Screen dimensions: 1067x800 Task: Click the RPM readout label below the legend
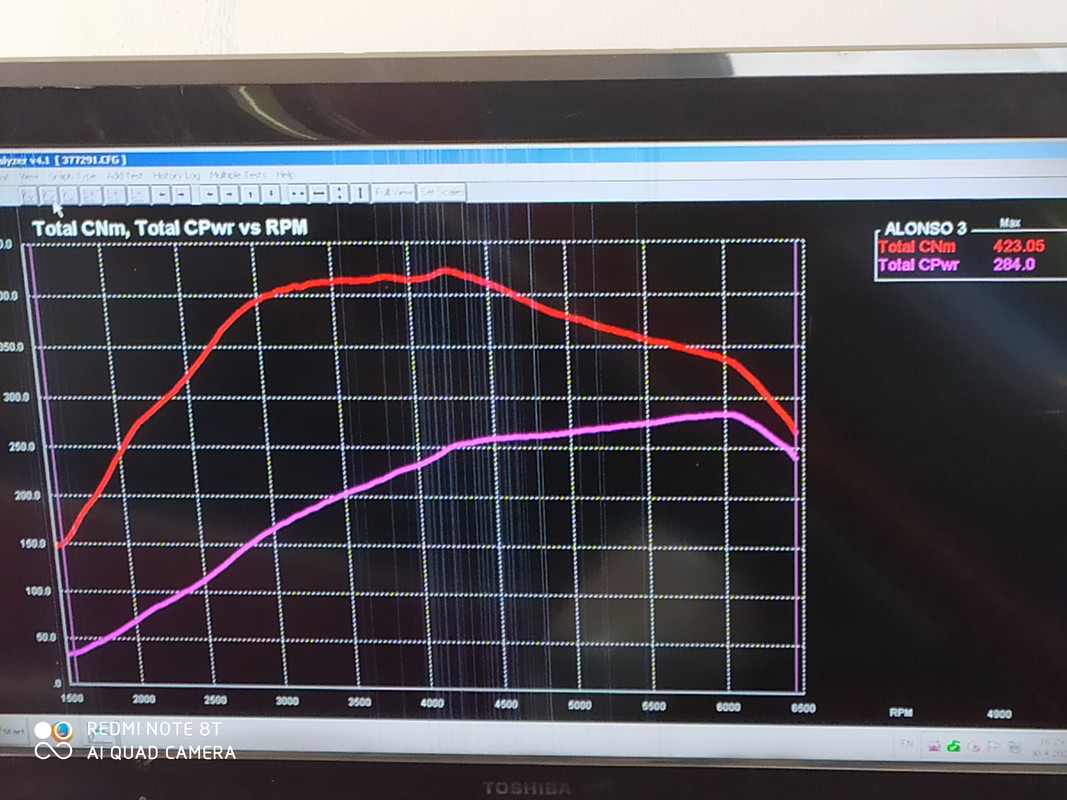click(900, 712)
